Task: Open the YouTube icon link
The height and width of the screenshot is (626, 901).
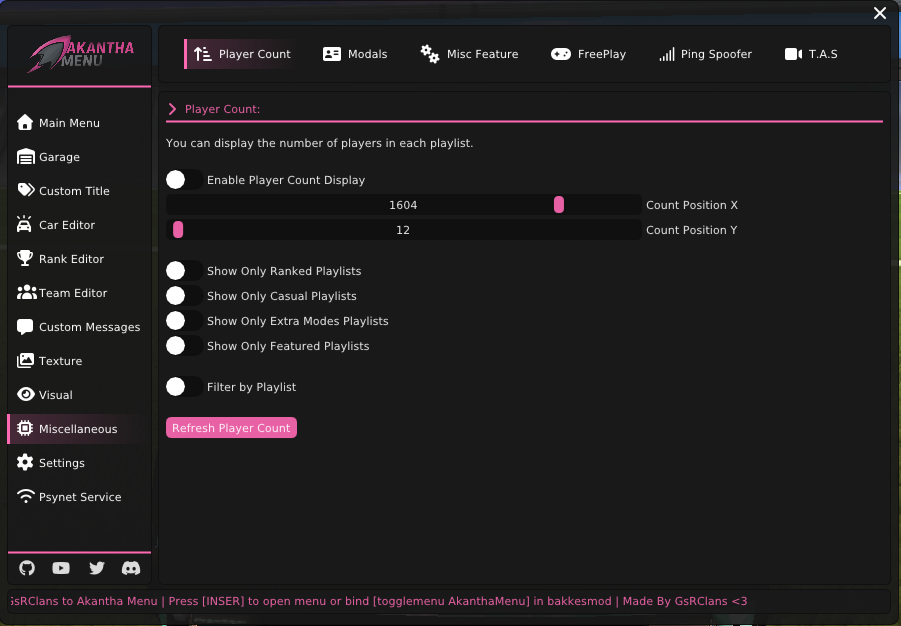Action: point(61,568)
